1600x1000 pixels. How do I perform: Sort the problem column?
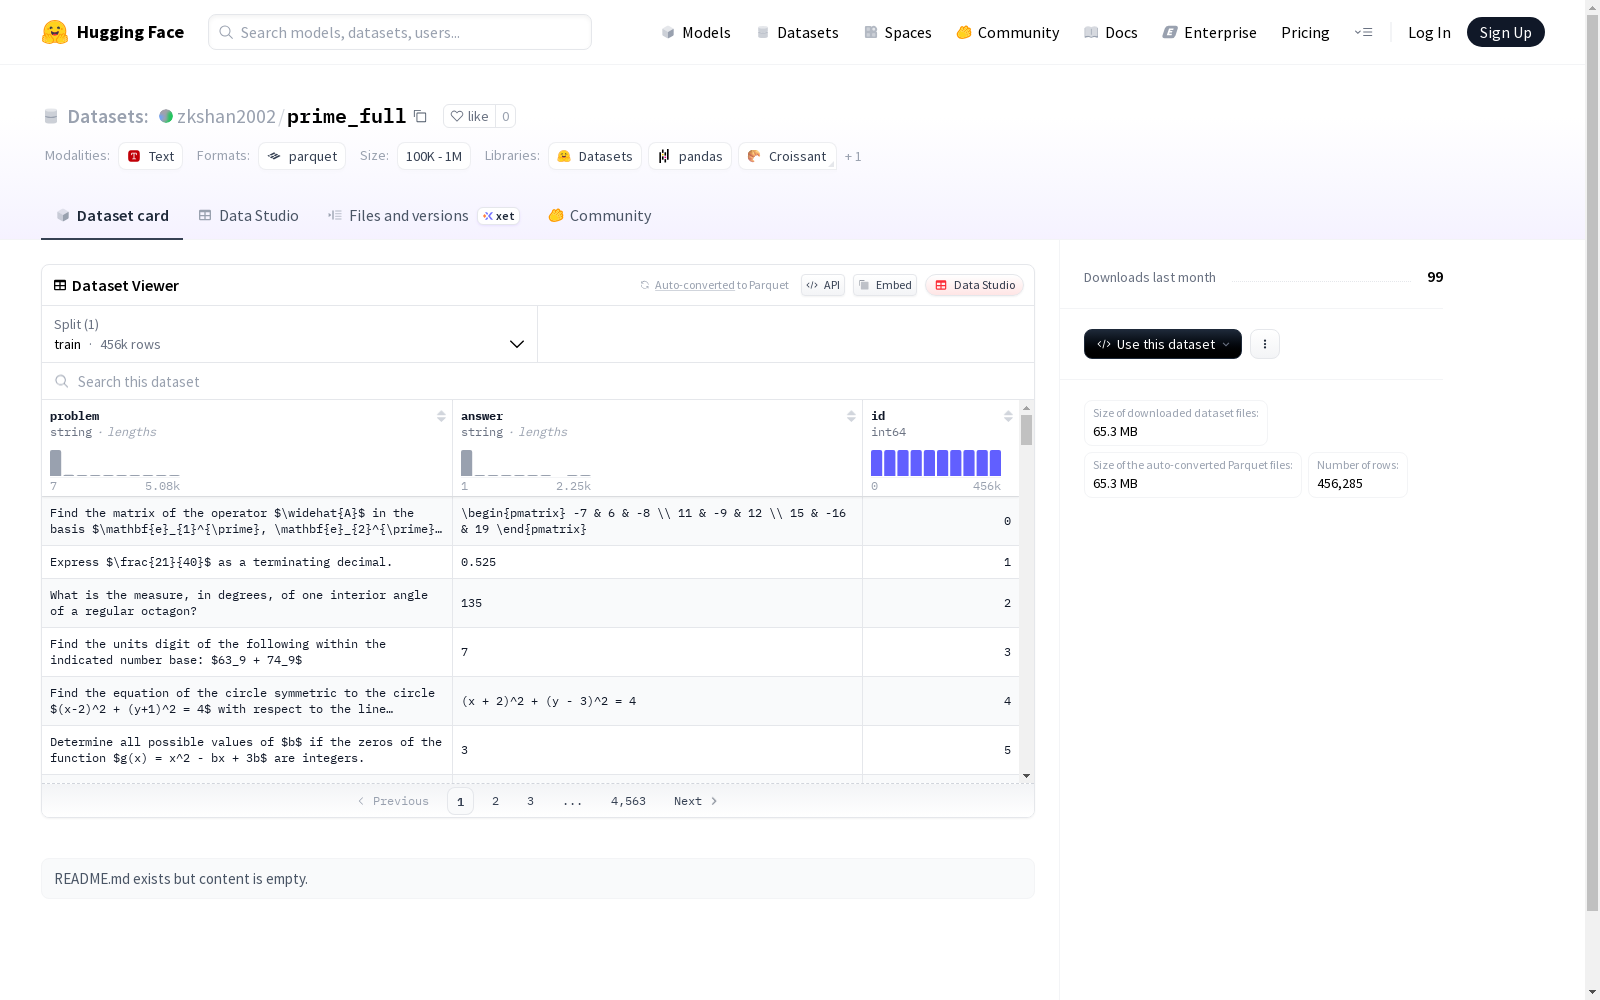(441, 416)
